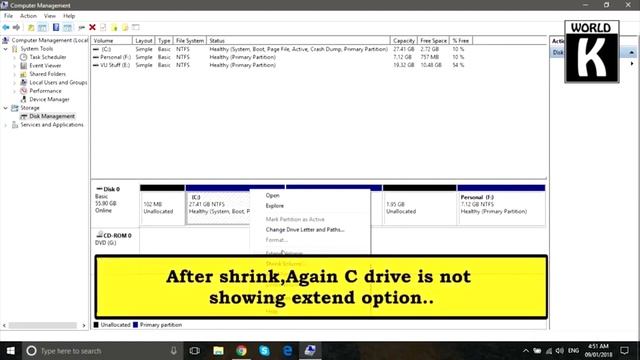Select Shared Folders in the tree
640x360 pixels.
pos(47,74)
